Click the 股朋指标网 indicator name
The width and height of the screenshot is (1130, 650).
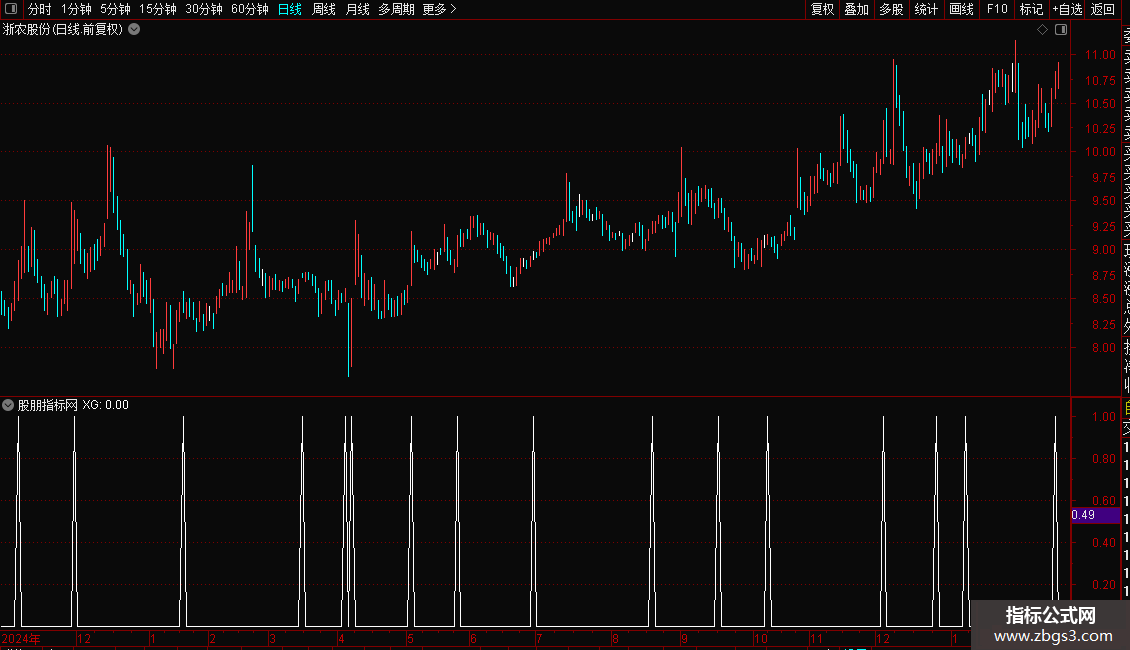pyautogui.click(x=48, y=405)
